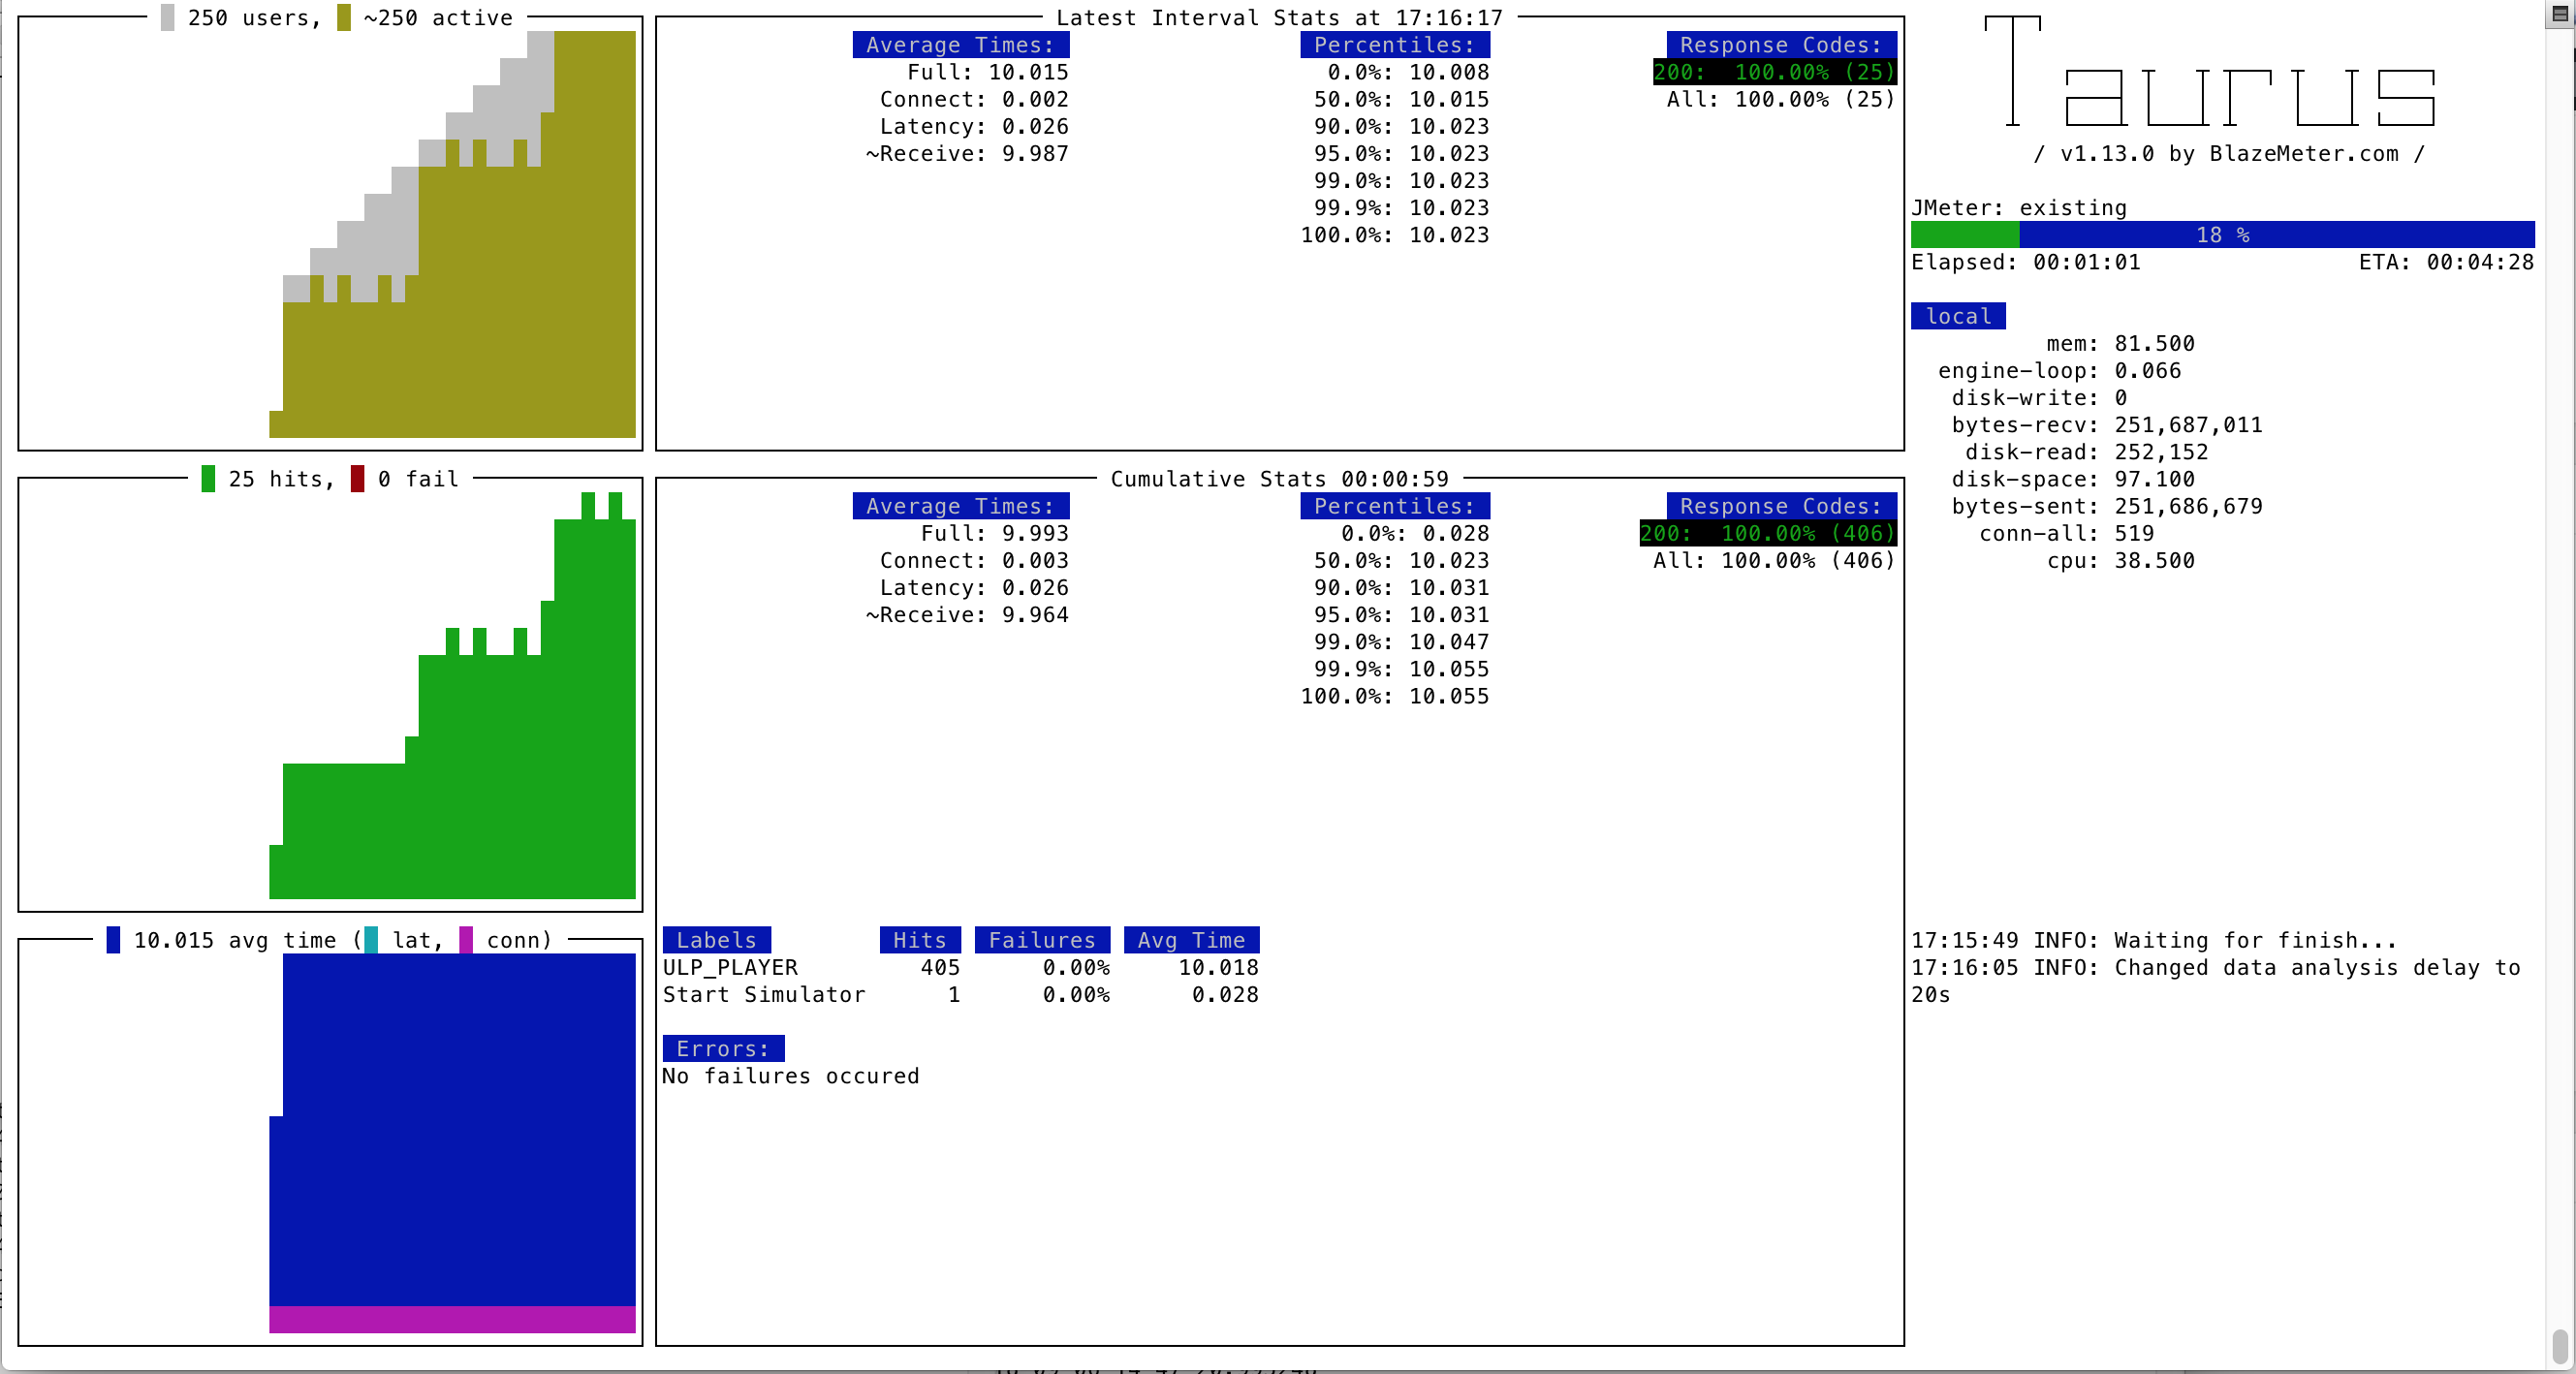Click the vertical scrollbar thumb at bottom right

(2560, 1346)
